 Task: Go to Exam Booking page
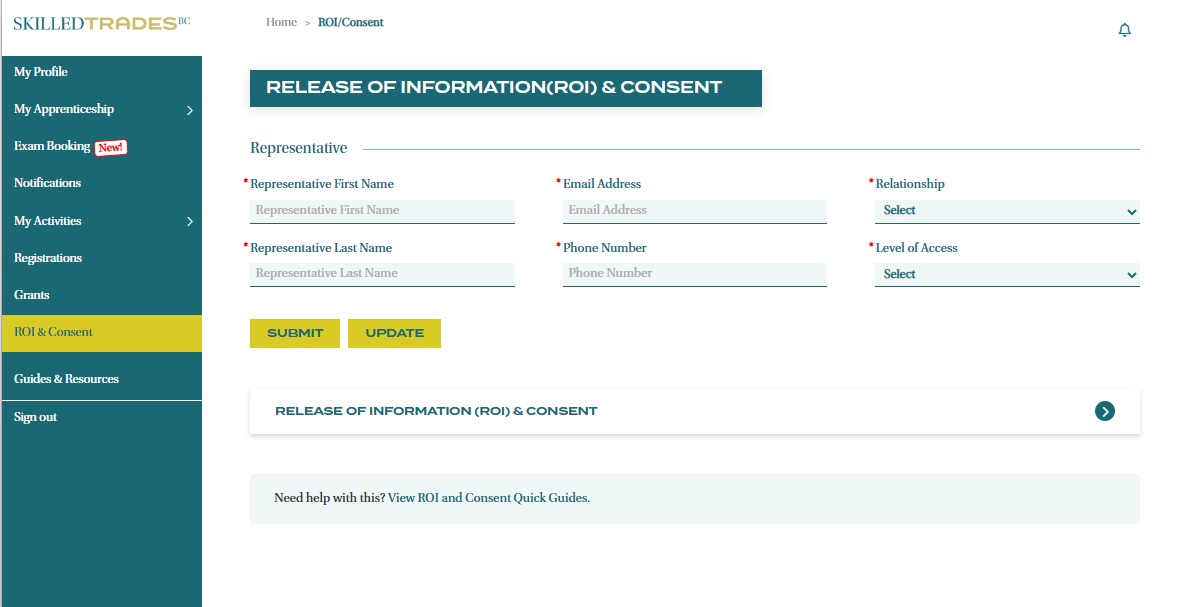[x=52, y=146]
